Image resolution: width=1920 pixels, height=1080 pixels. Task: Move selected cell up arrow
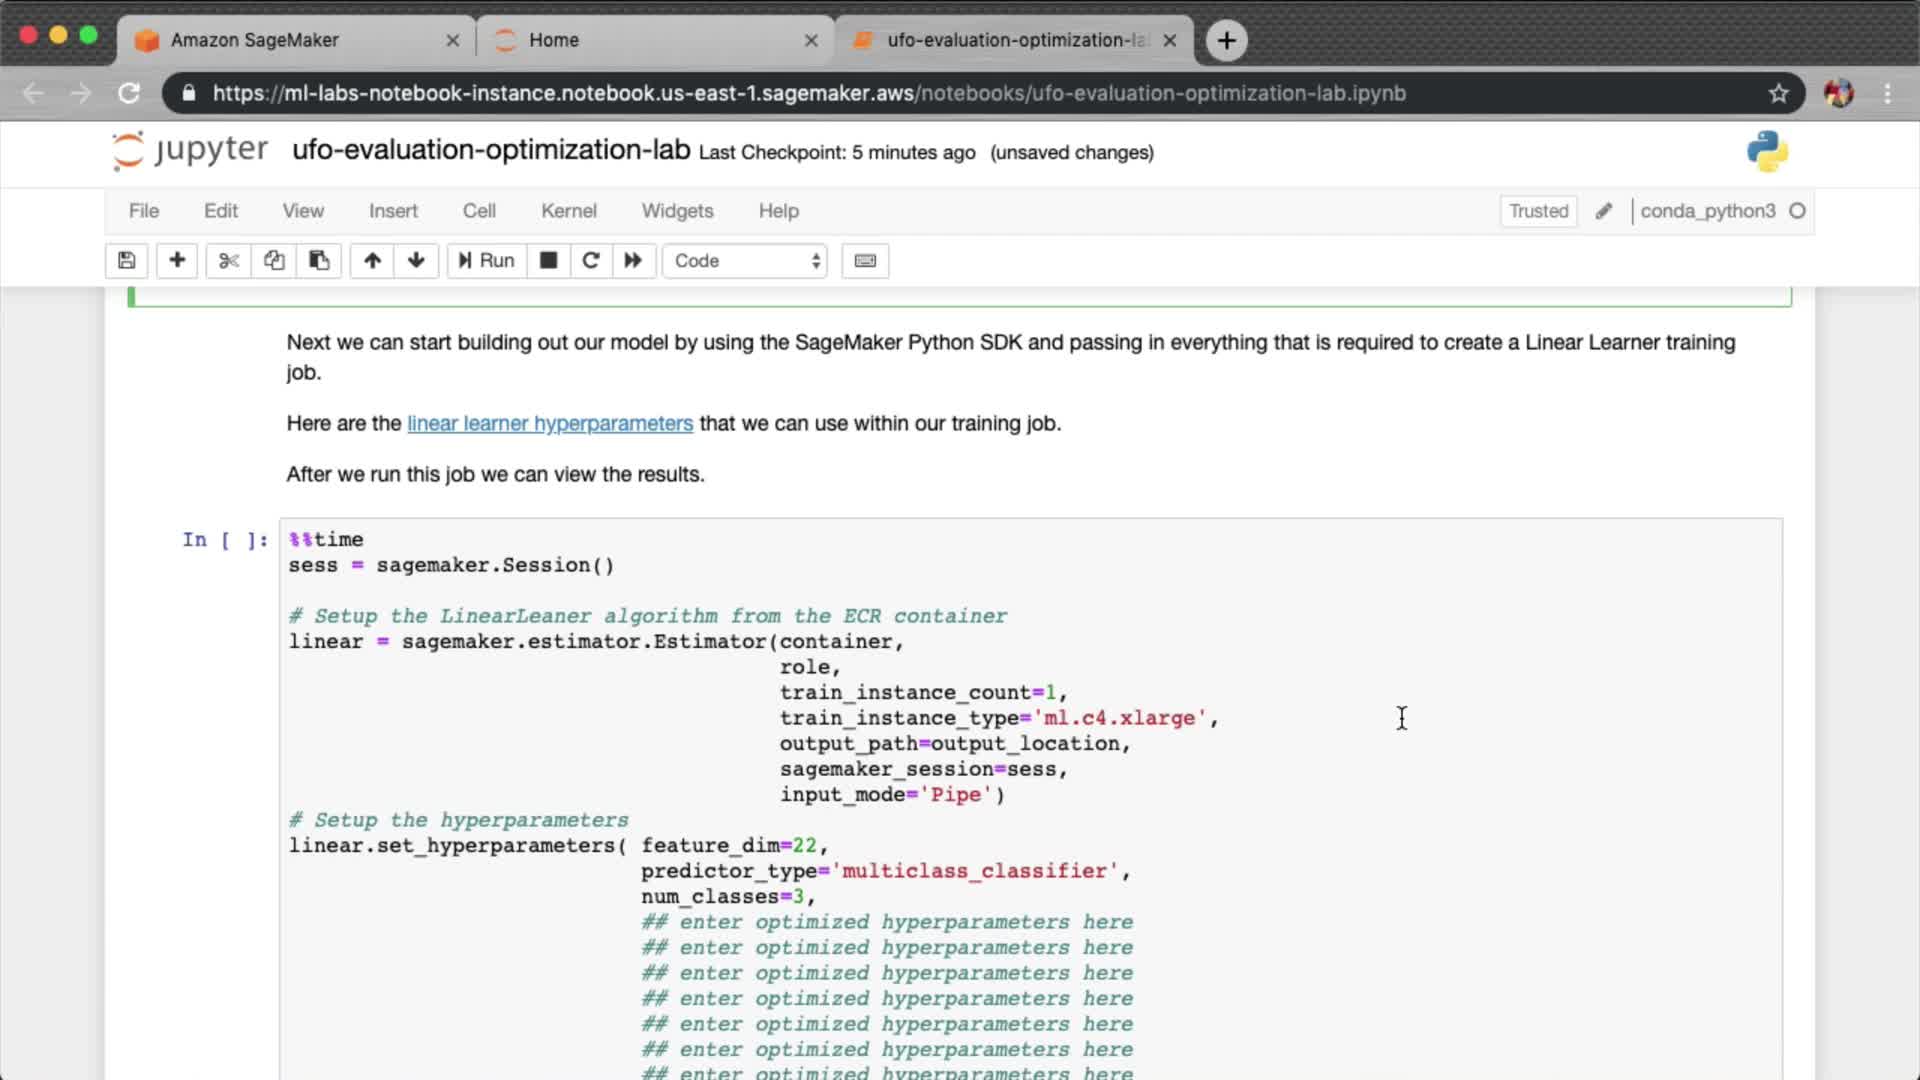coord(372,261)
